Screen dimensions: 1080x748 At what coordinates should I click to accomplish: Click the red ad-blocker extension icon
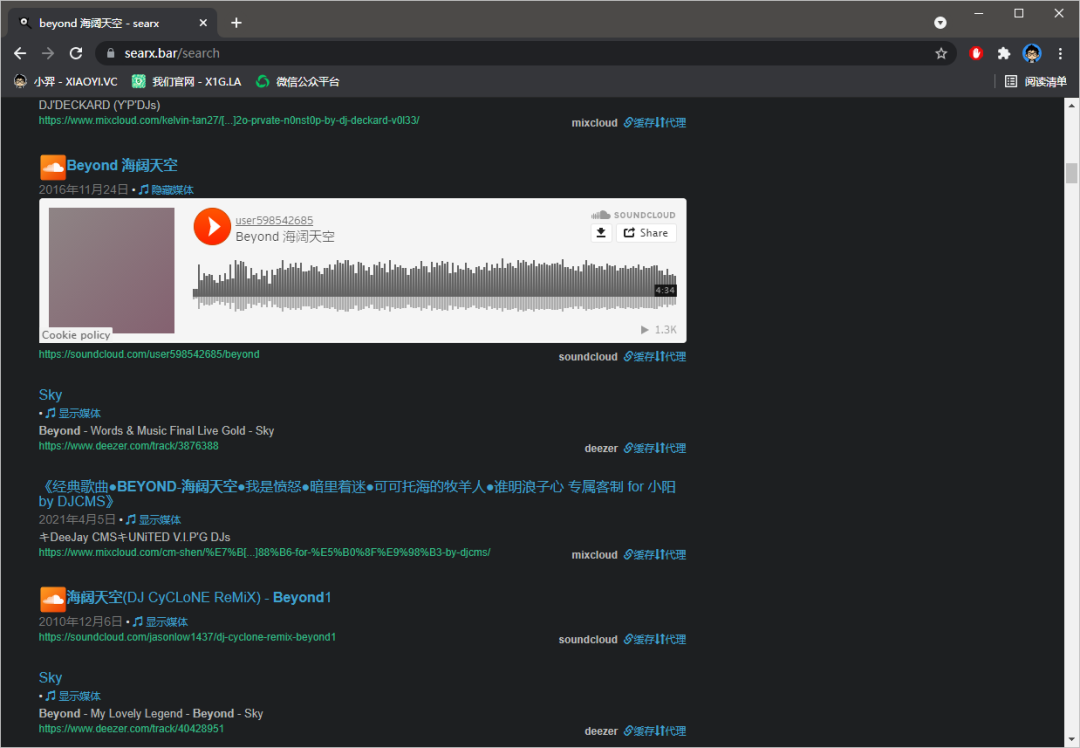976,54
